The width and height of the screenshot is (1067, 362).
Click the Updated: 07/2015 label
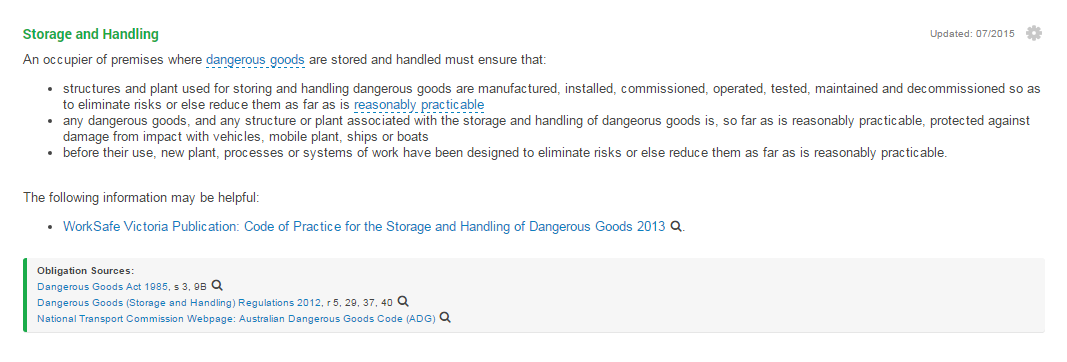(972, 34)
